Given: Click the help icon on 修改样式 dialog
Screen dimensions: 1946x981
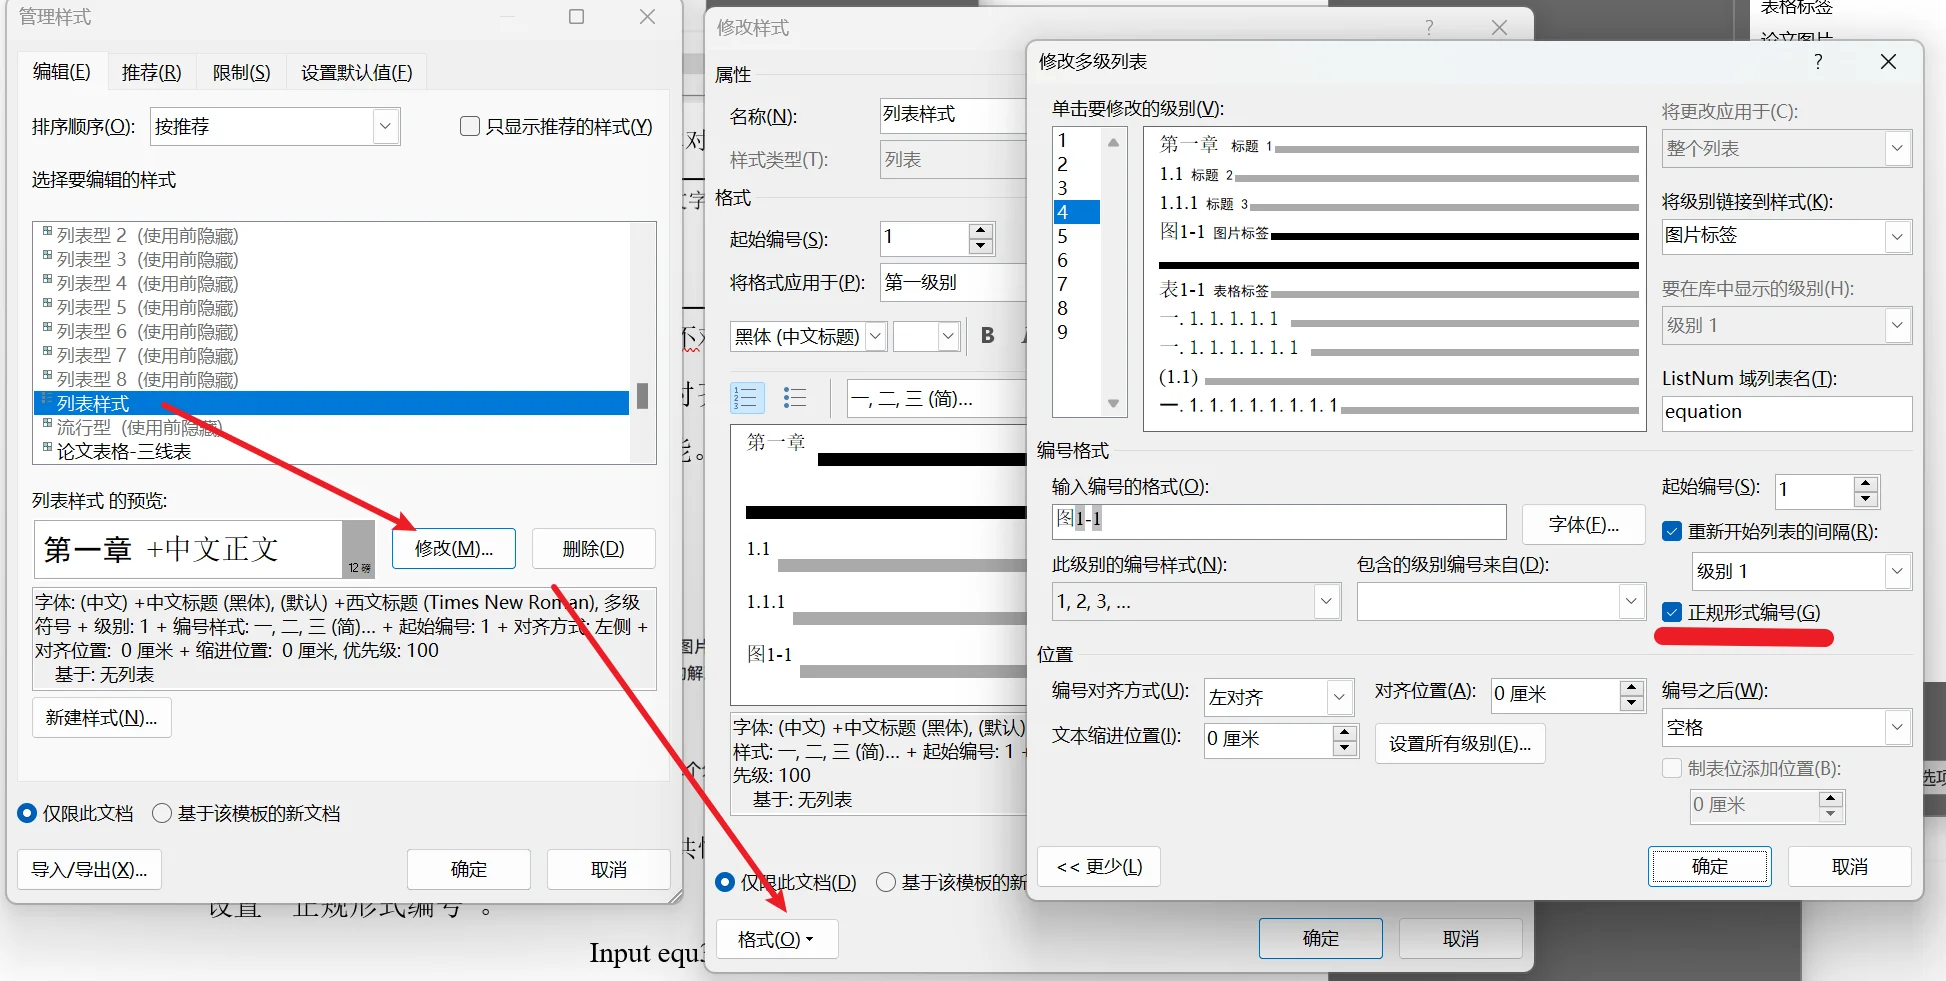Looking at the screenshot, I should (1429, 28).
